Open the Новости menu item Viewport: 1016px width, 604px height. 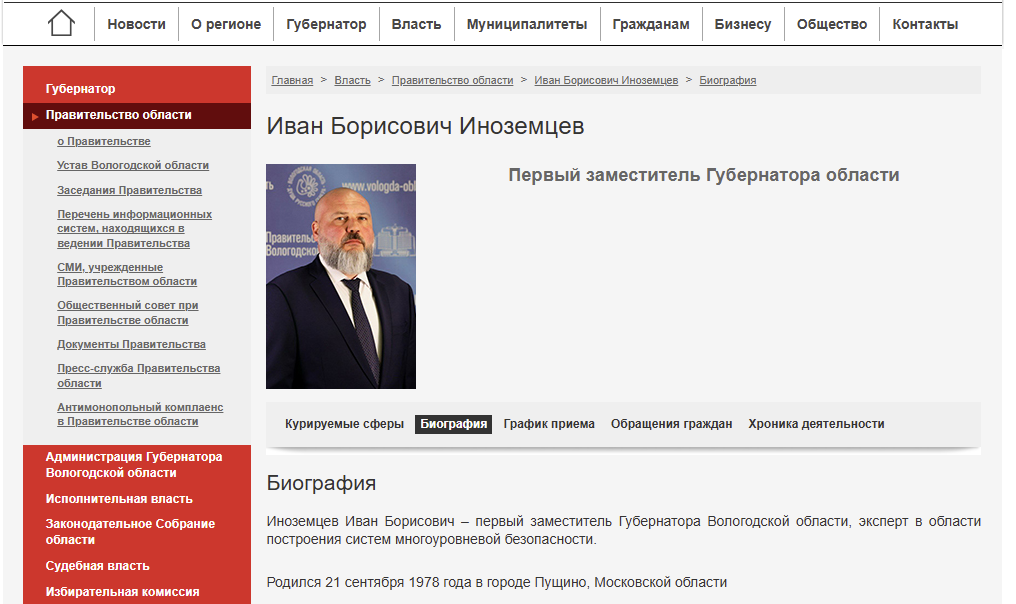click(136, 24)
